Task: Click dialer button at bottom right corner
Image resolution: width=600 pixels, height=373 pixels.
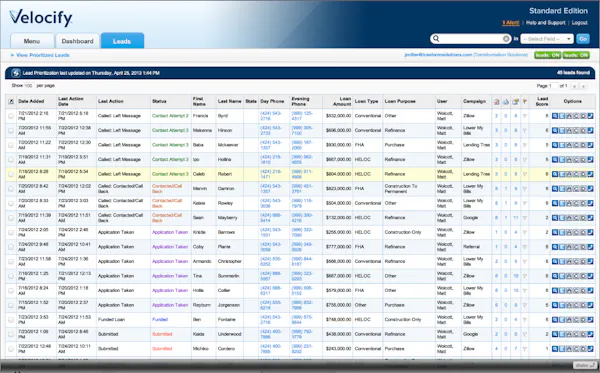Action: 584,366
